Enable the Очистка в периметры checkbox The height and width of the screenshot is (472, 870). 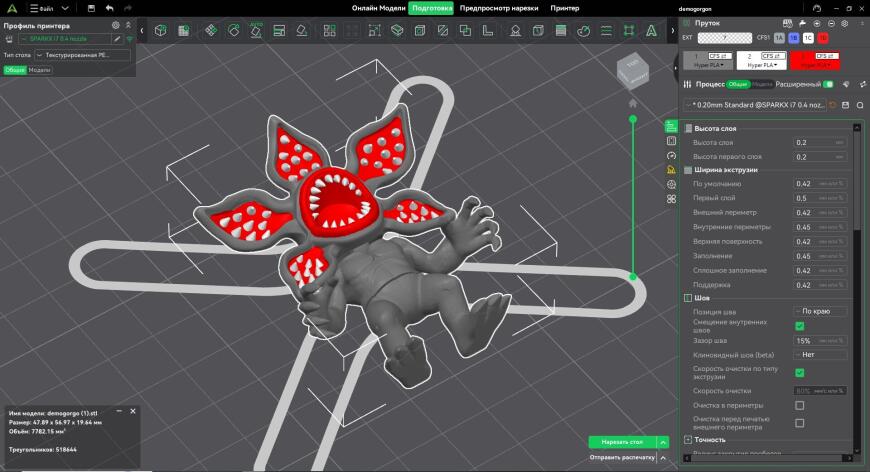[800, 405]
